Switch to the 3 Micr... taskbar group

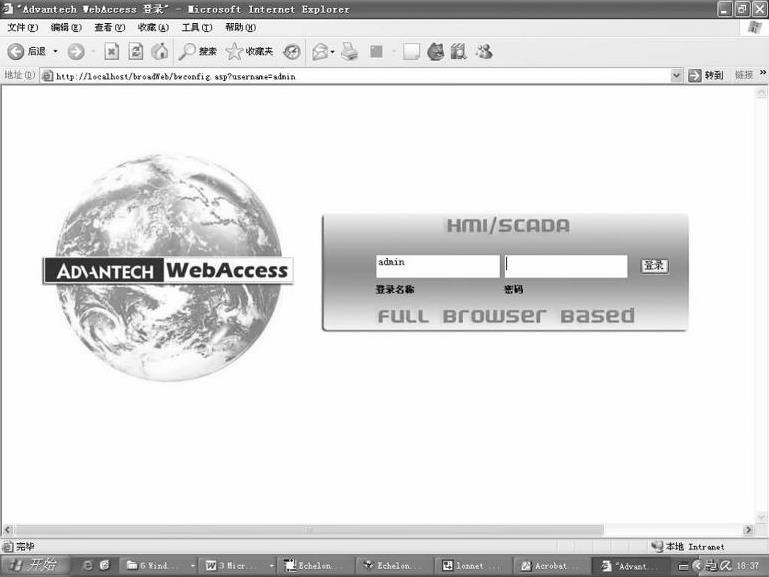[x=239, y=566]
